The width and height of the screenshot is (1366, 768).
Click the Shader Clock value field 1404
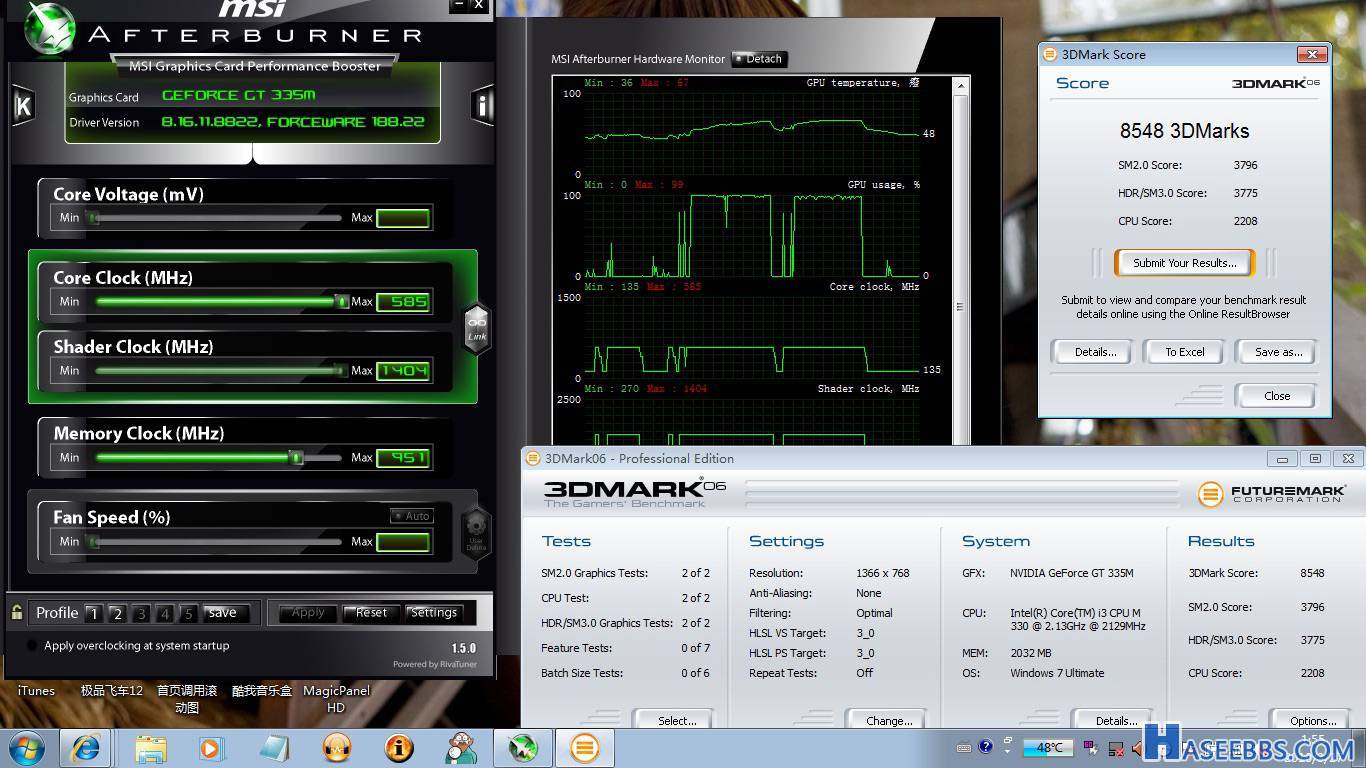[x=403, y=370]
